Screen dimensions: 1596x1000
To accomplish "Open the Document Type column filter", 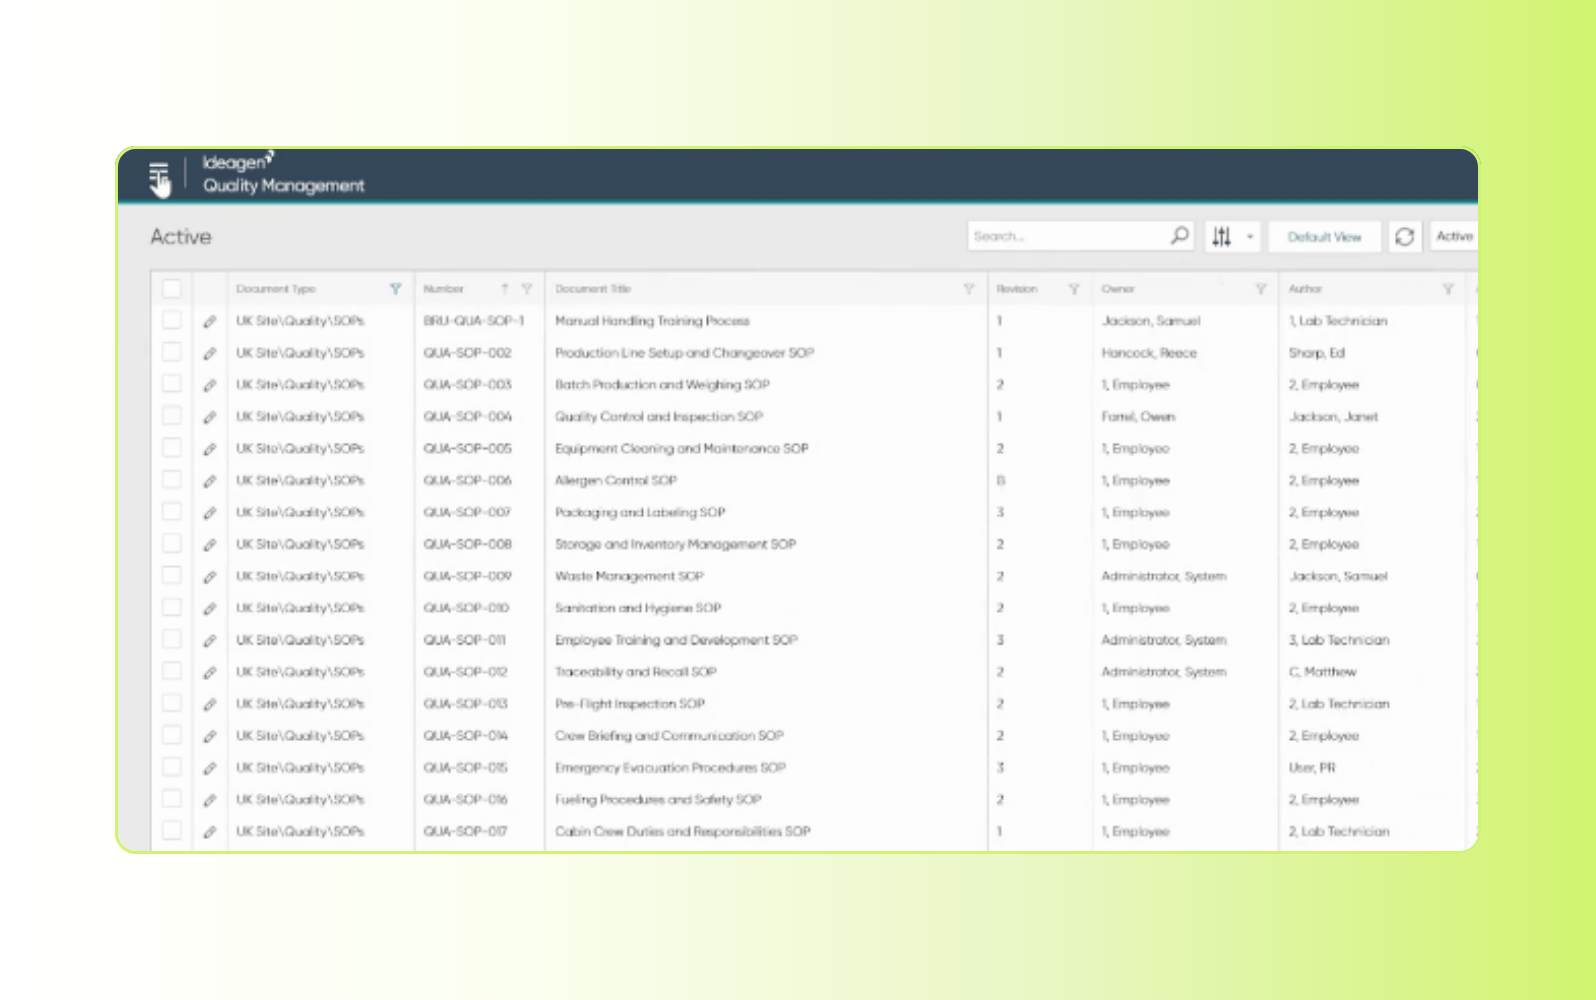I will (396, 289).
